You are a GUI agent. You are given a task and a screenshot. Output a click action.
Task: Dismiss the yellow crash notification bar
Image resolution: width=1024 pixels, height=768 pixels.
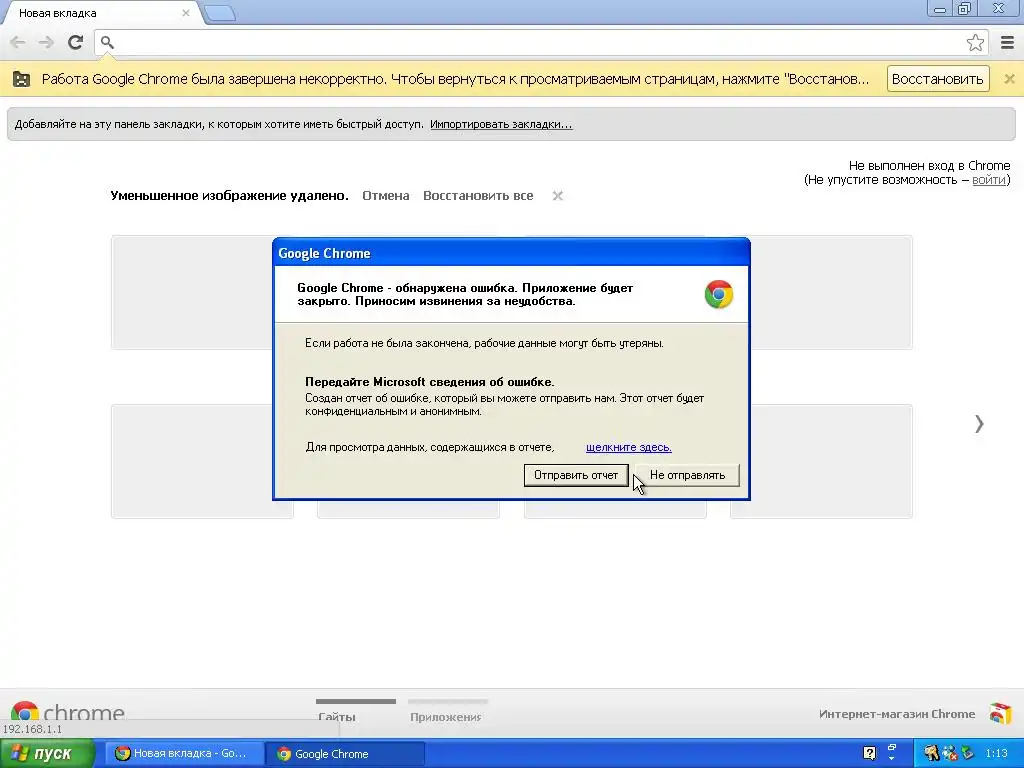(1009, 79)
